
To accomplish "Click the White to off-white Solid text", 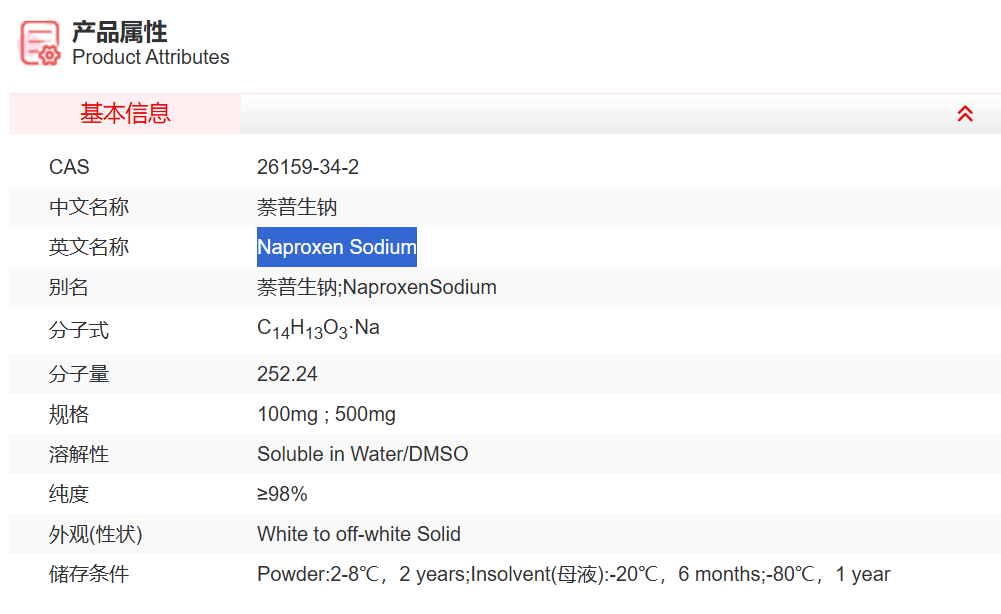I will tap(358, 534).
